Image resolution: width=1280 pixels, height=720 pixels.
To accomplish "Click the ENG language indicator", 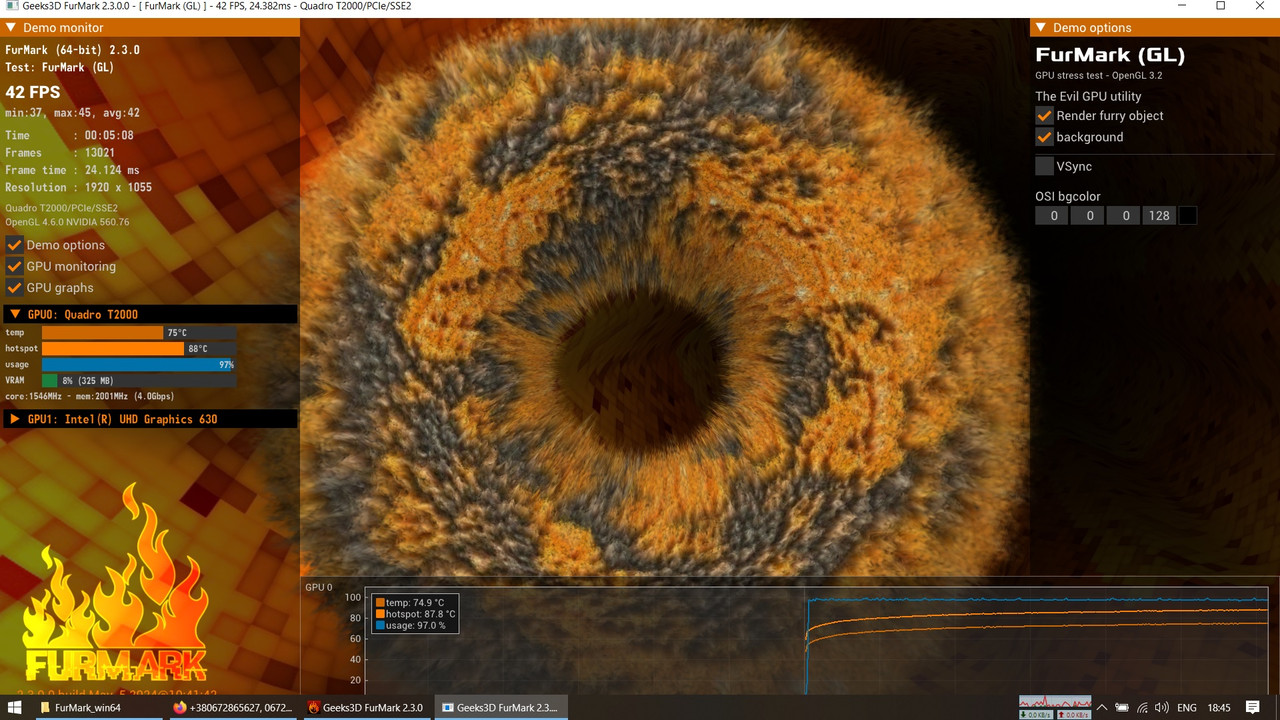I will [1187, 707].
